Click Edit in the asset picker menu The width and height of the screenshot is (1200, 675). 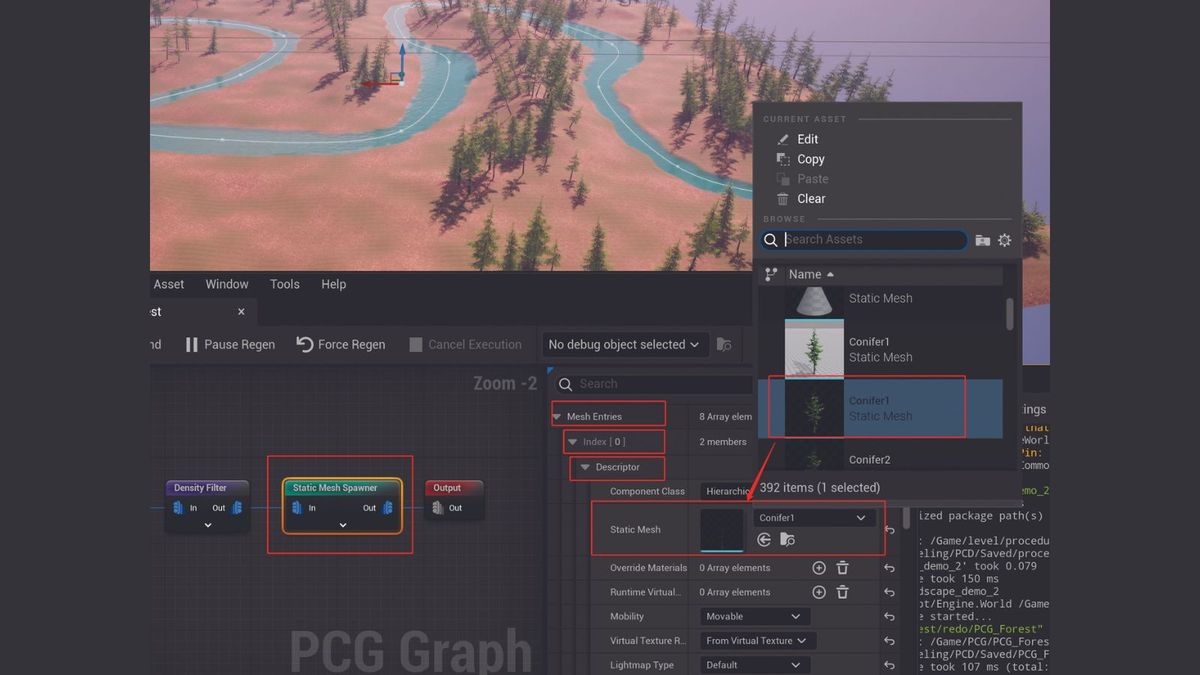click(x=807, y=139)
